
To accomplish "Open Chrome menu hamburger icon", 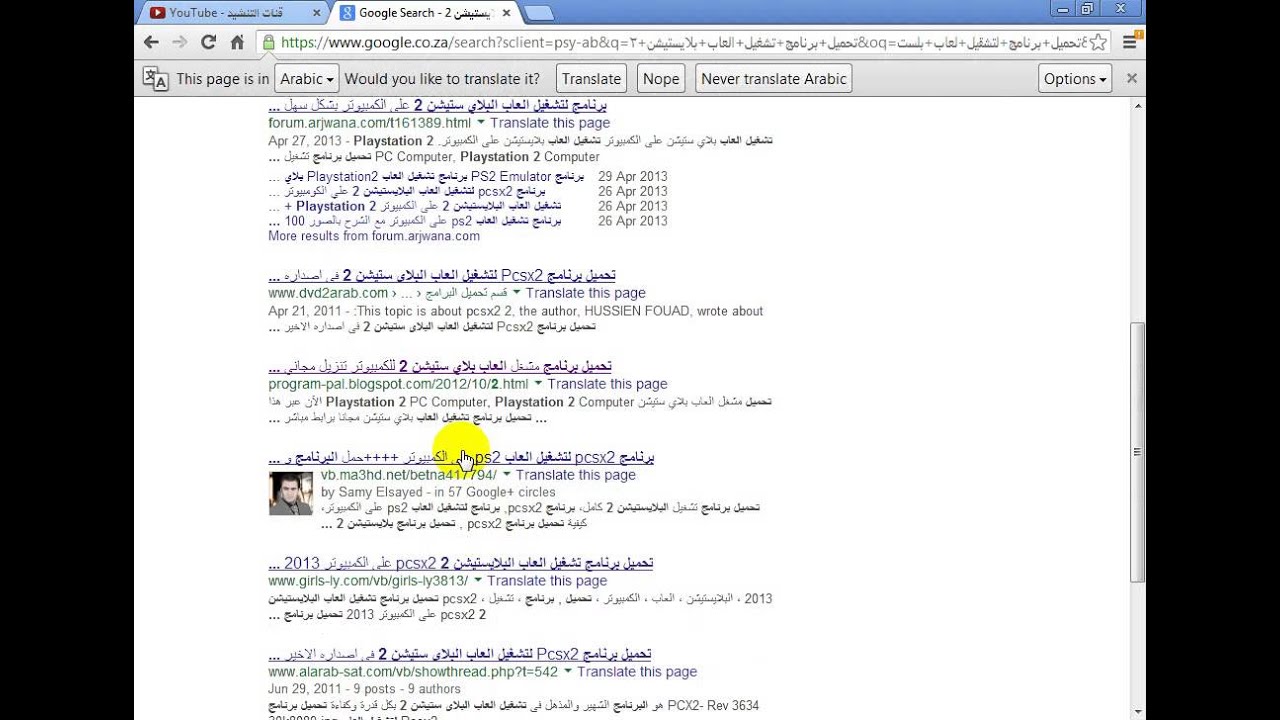I will 1130,42.
